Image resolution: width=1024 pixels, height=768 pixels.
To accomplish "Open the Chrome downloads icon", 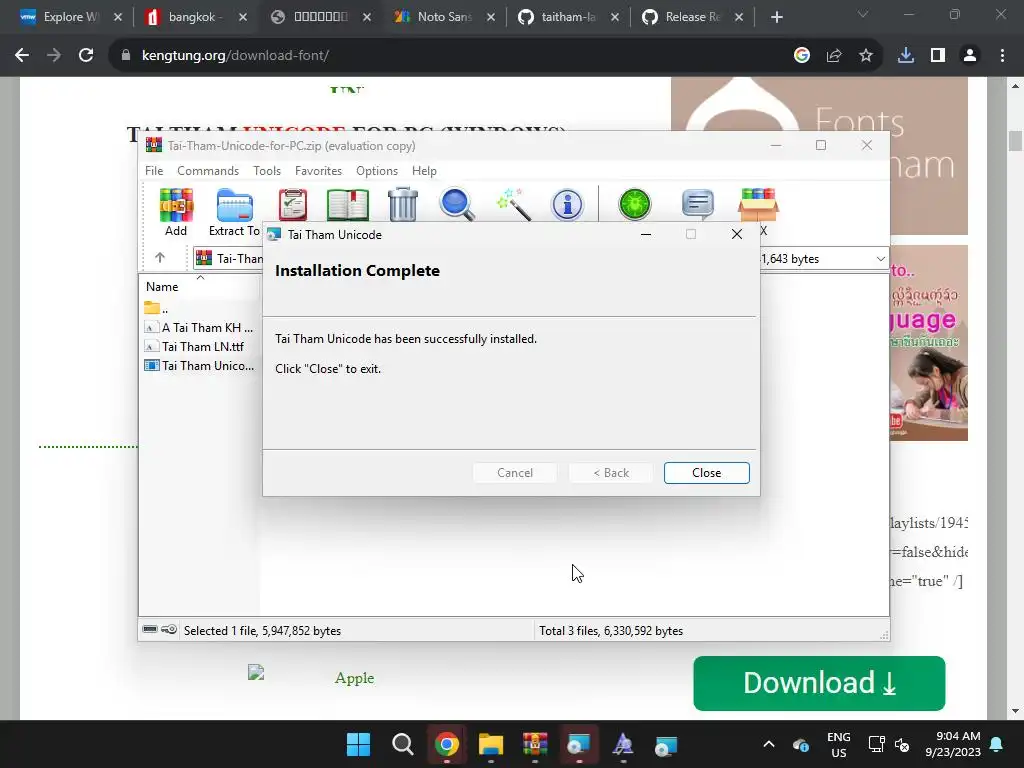I will tap(906, 56).
